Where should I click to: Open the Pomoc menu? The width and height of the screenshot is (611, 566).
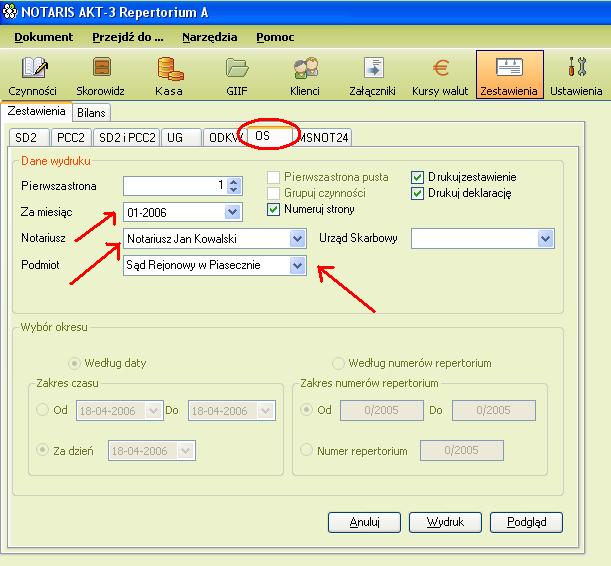pos(275,37)
